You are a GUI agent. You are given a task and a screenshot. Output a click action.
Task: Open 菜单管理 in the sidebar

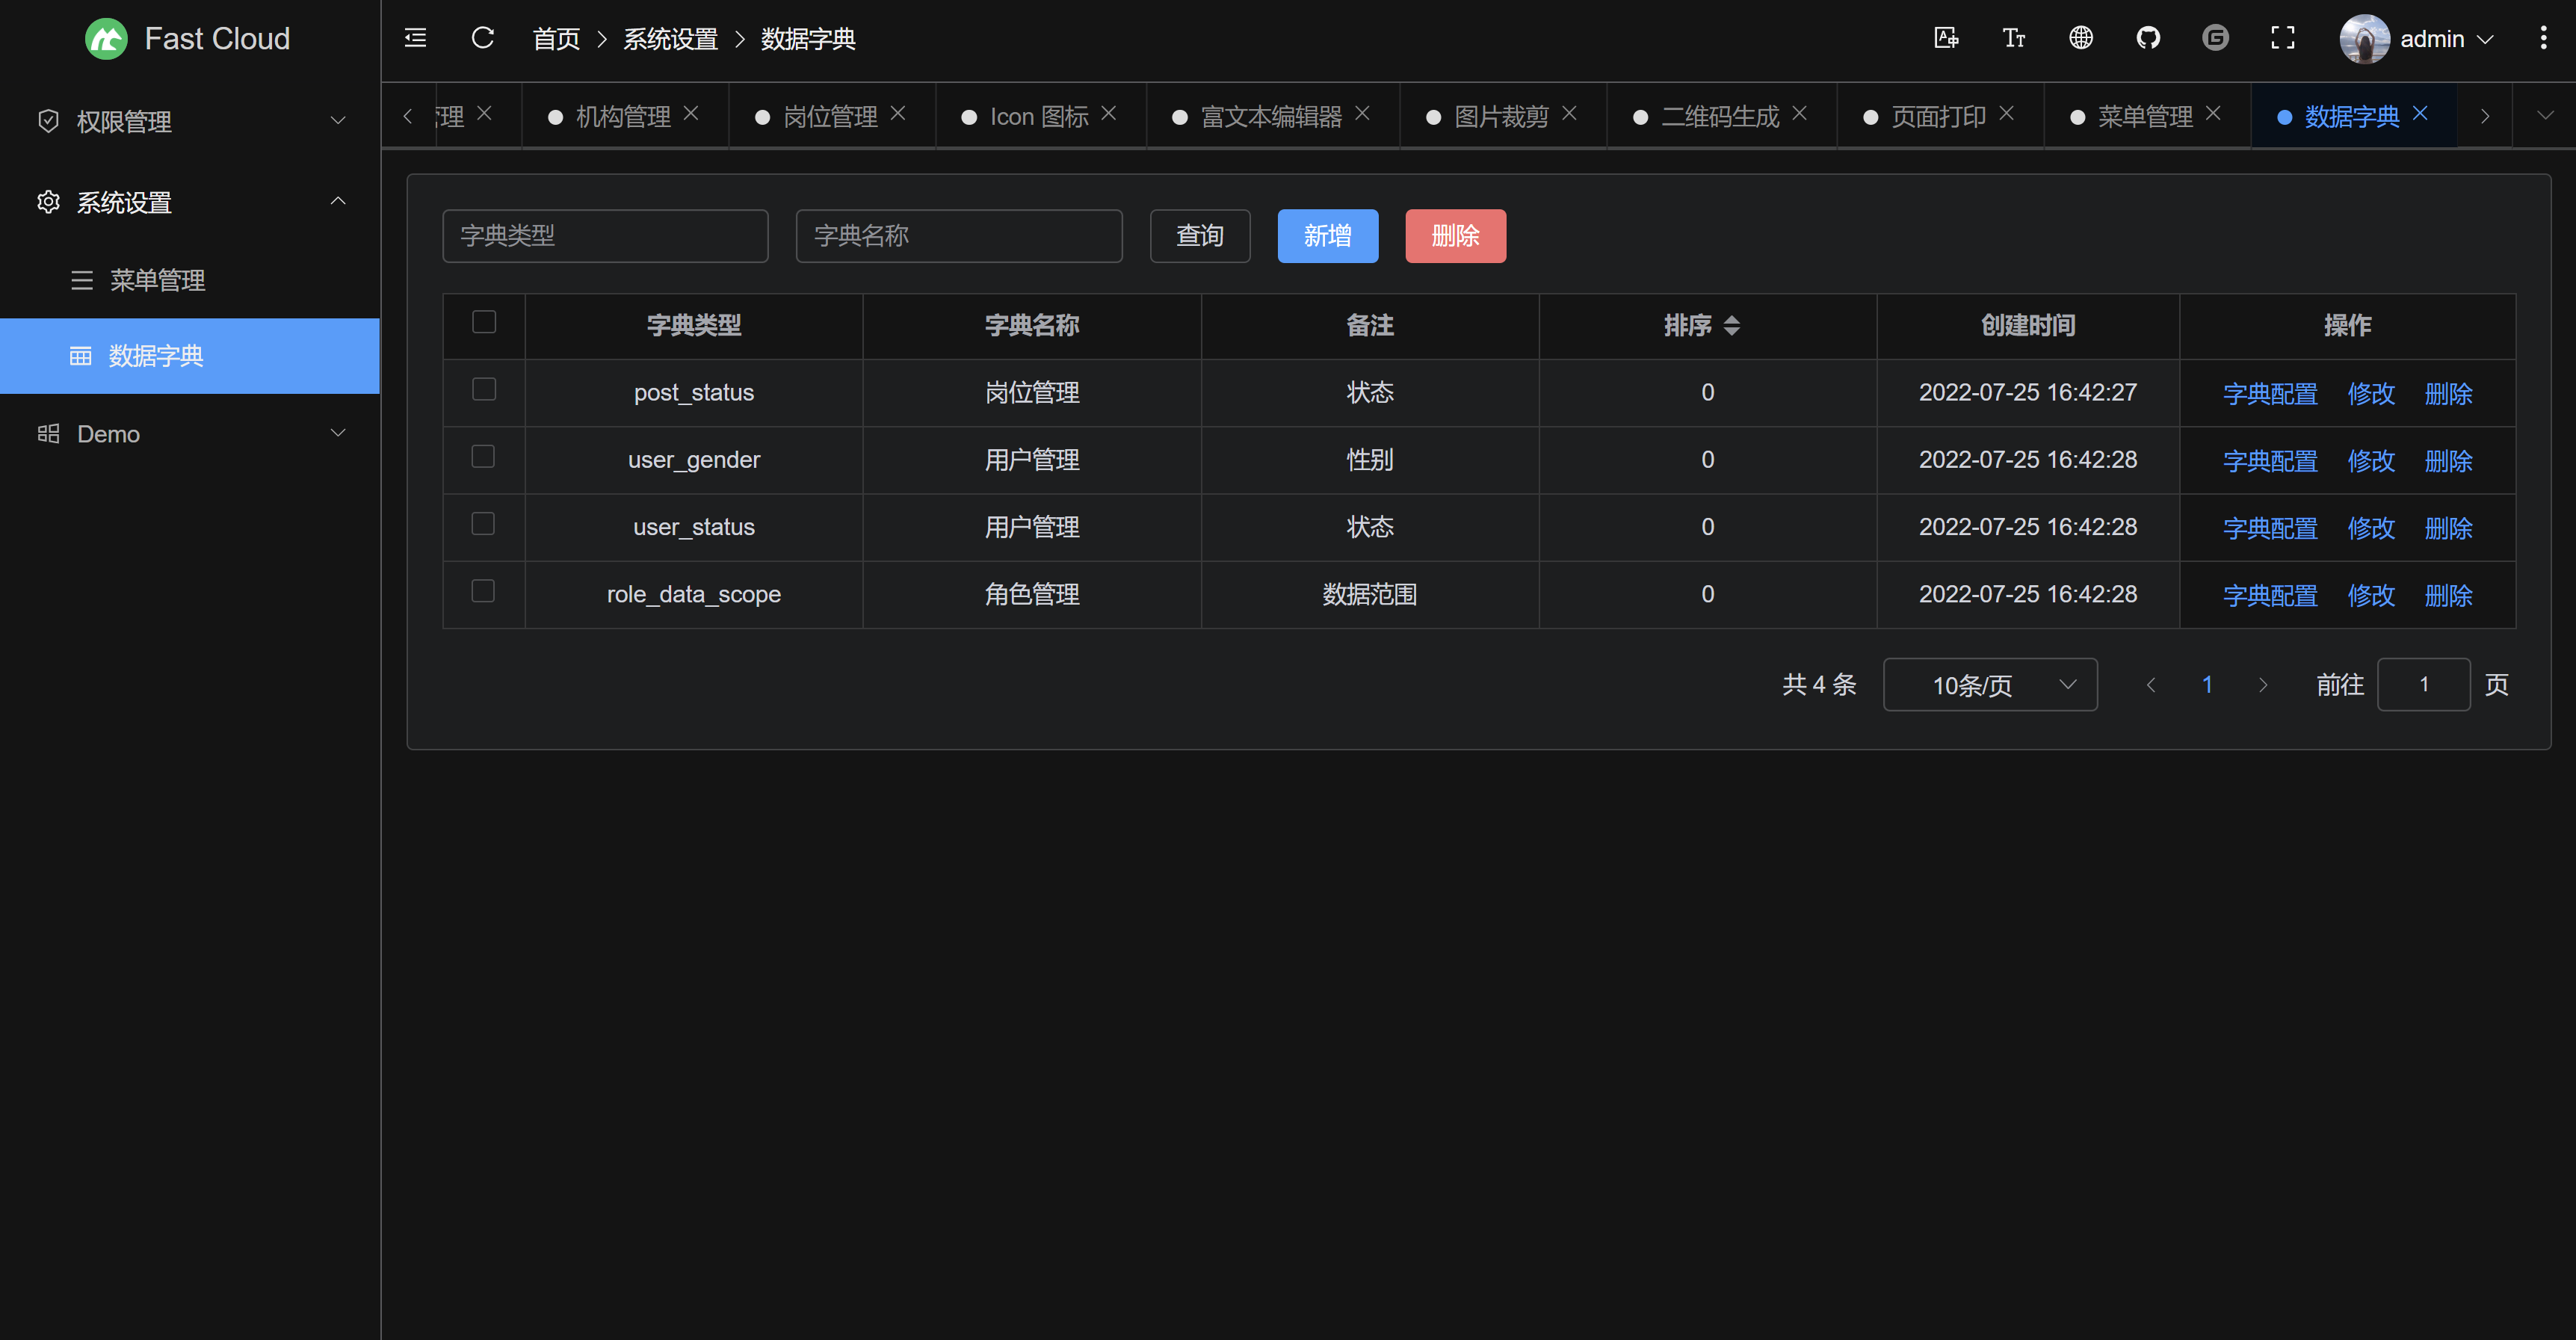(157, 280)
